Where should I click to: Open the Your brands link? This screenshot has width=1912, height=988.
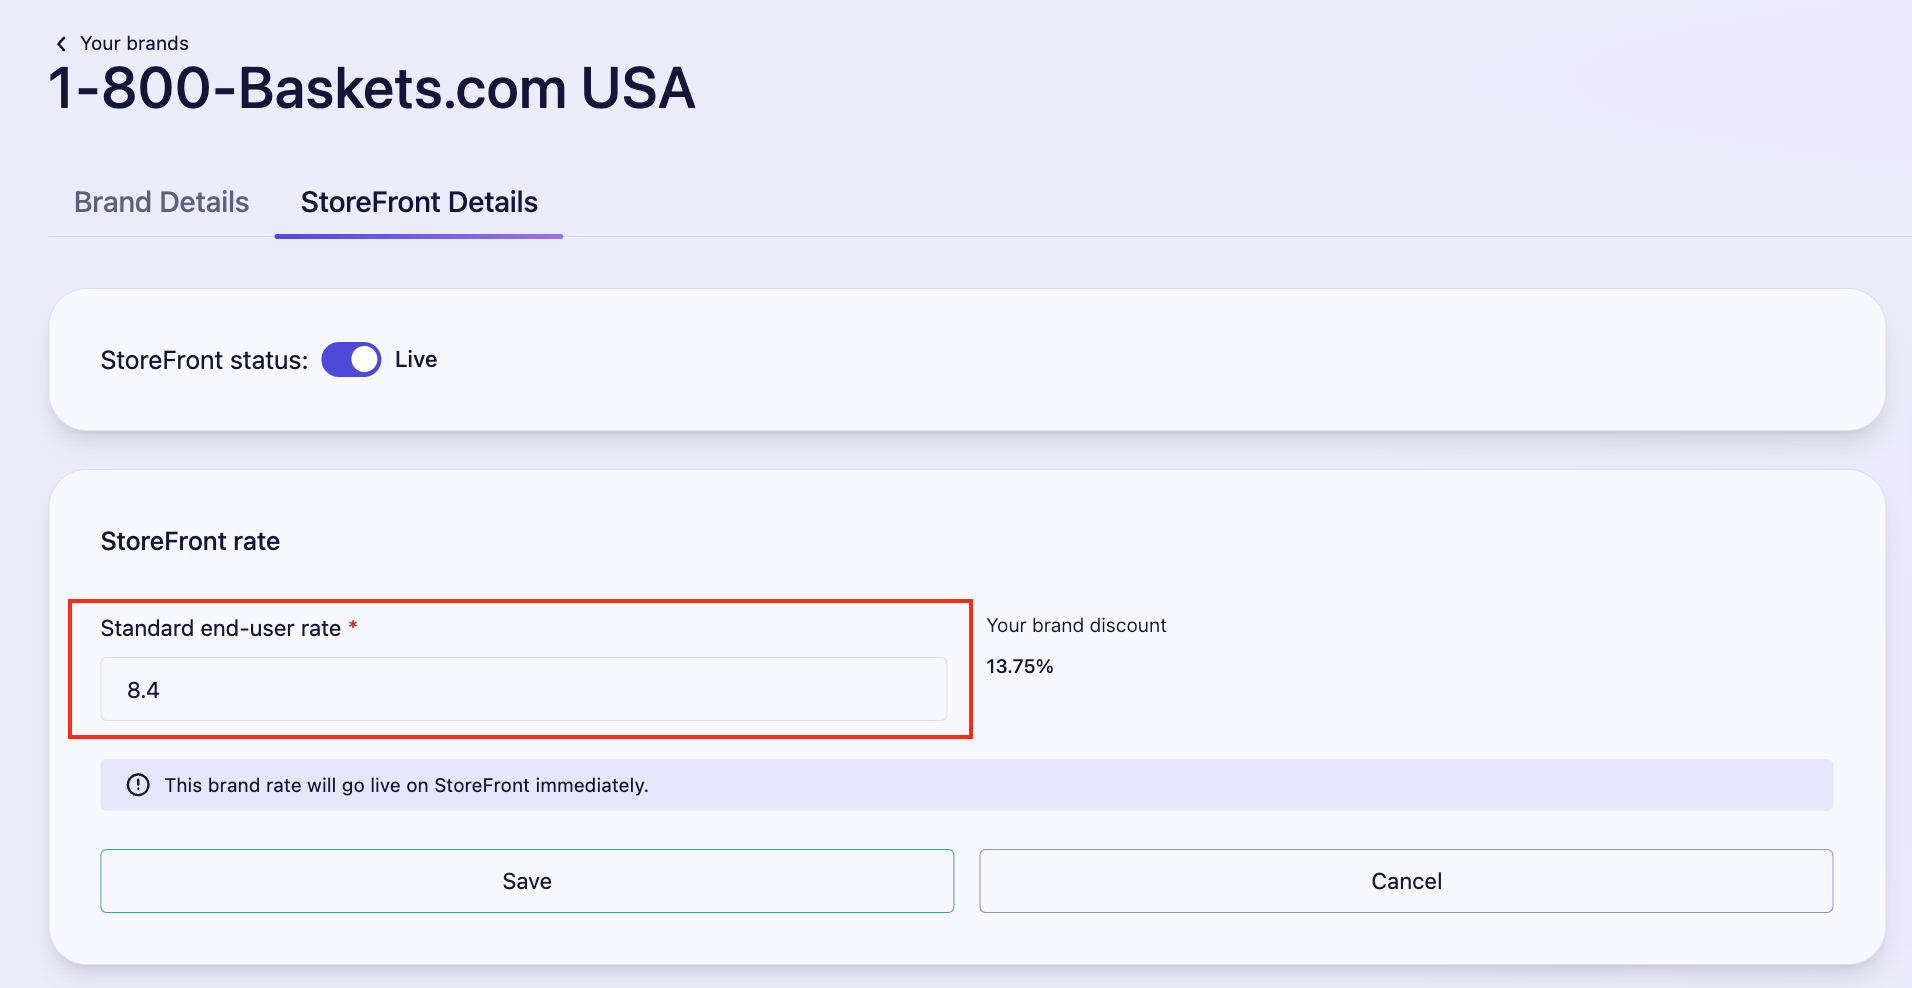[134, 44]
